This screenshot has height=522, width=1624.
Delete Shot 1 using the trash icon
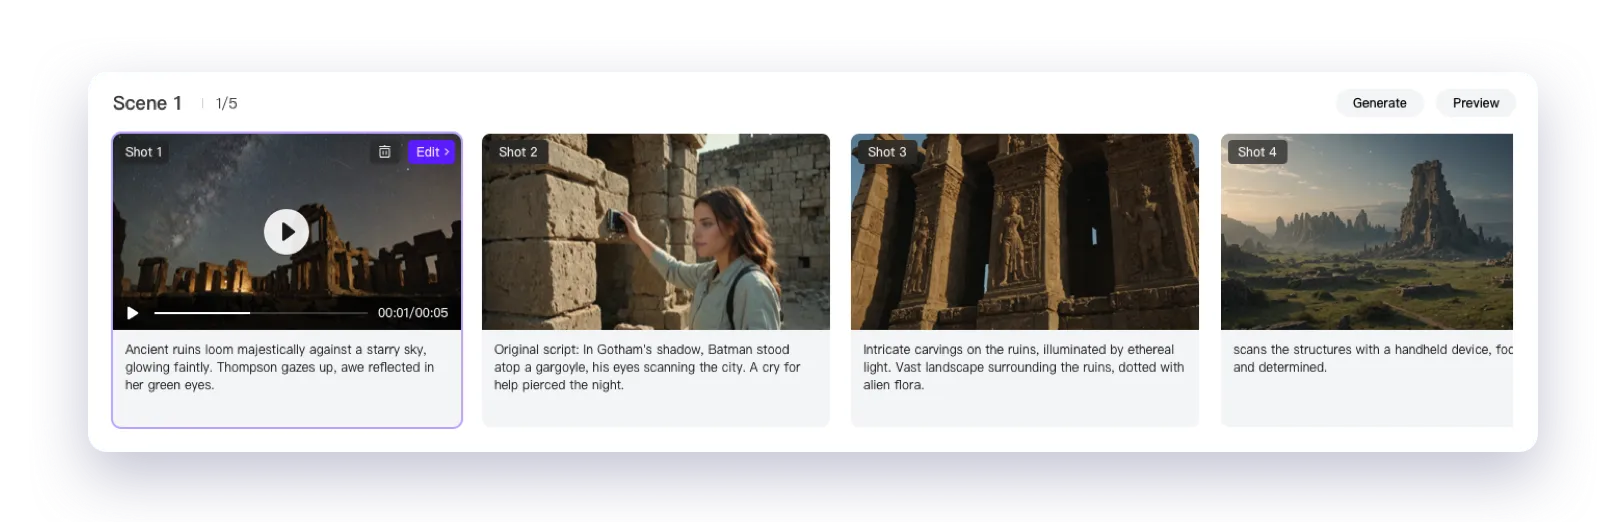[384, 152]
